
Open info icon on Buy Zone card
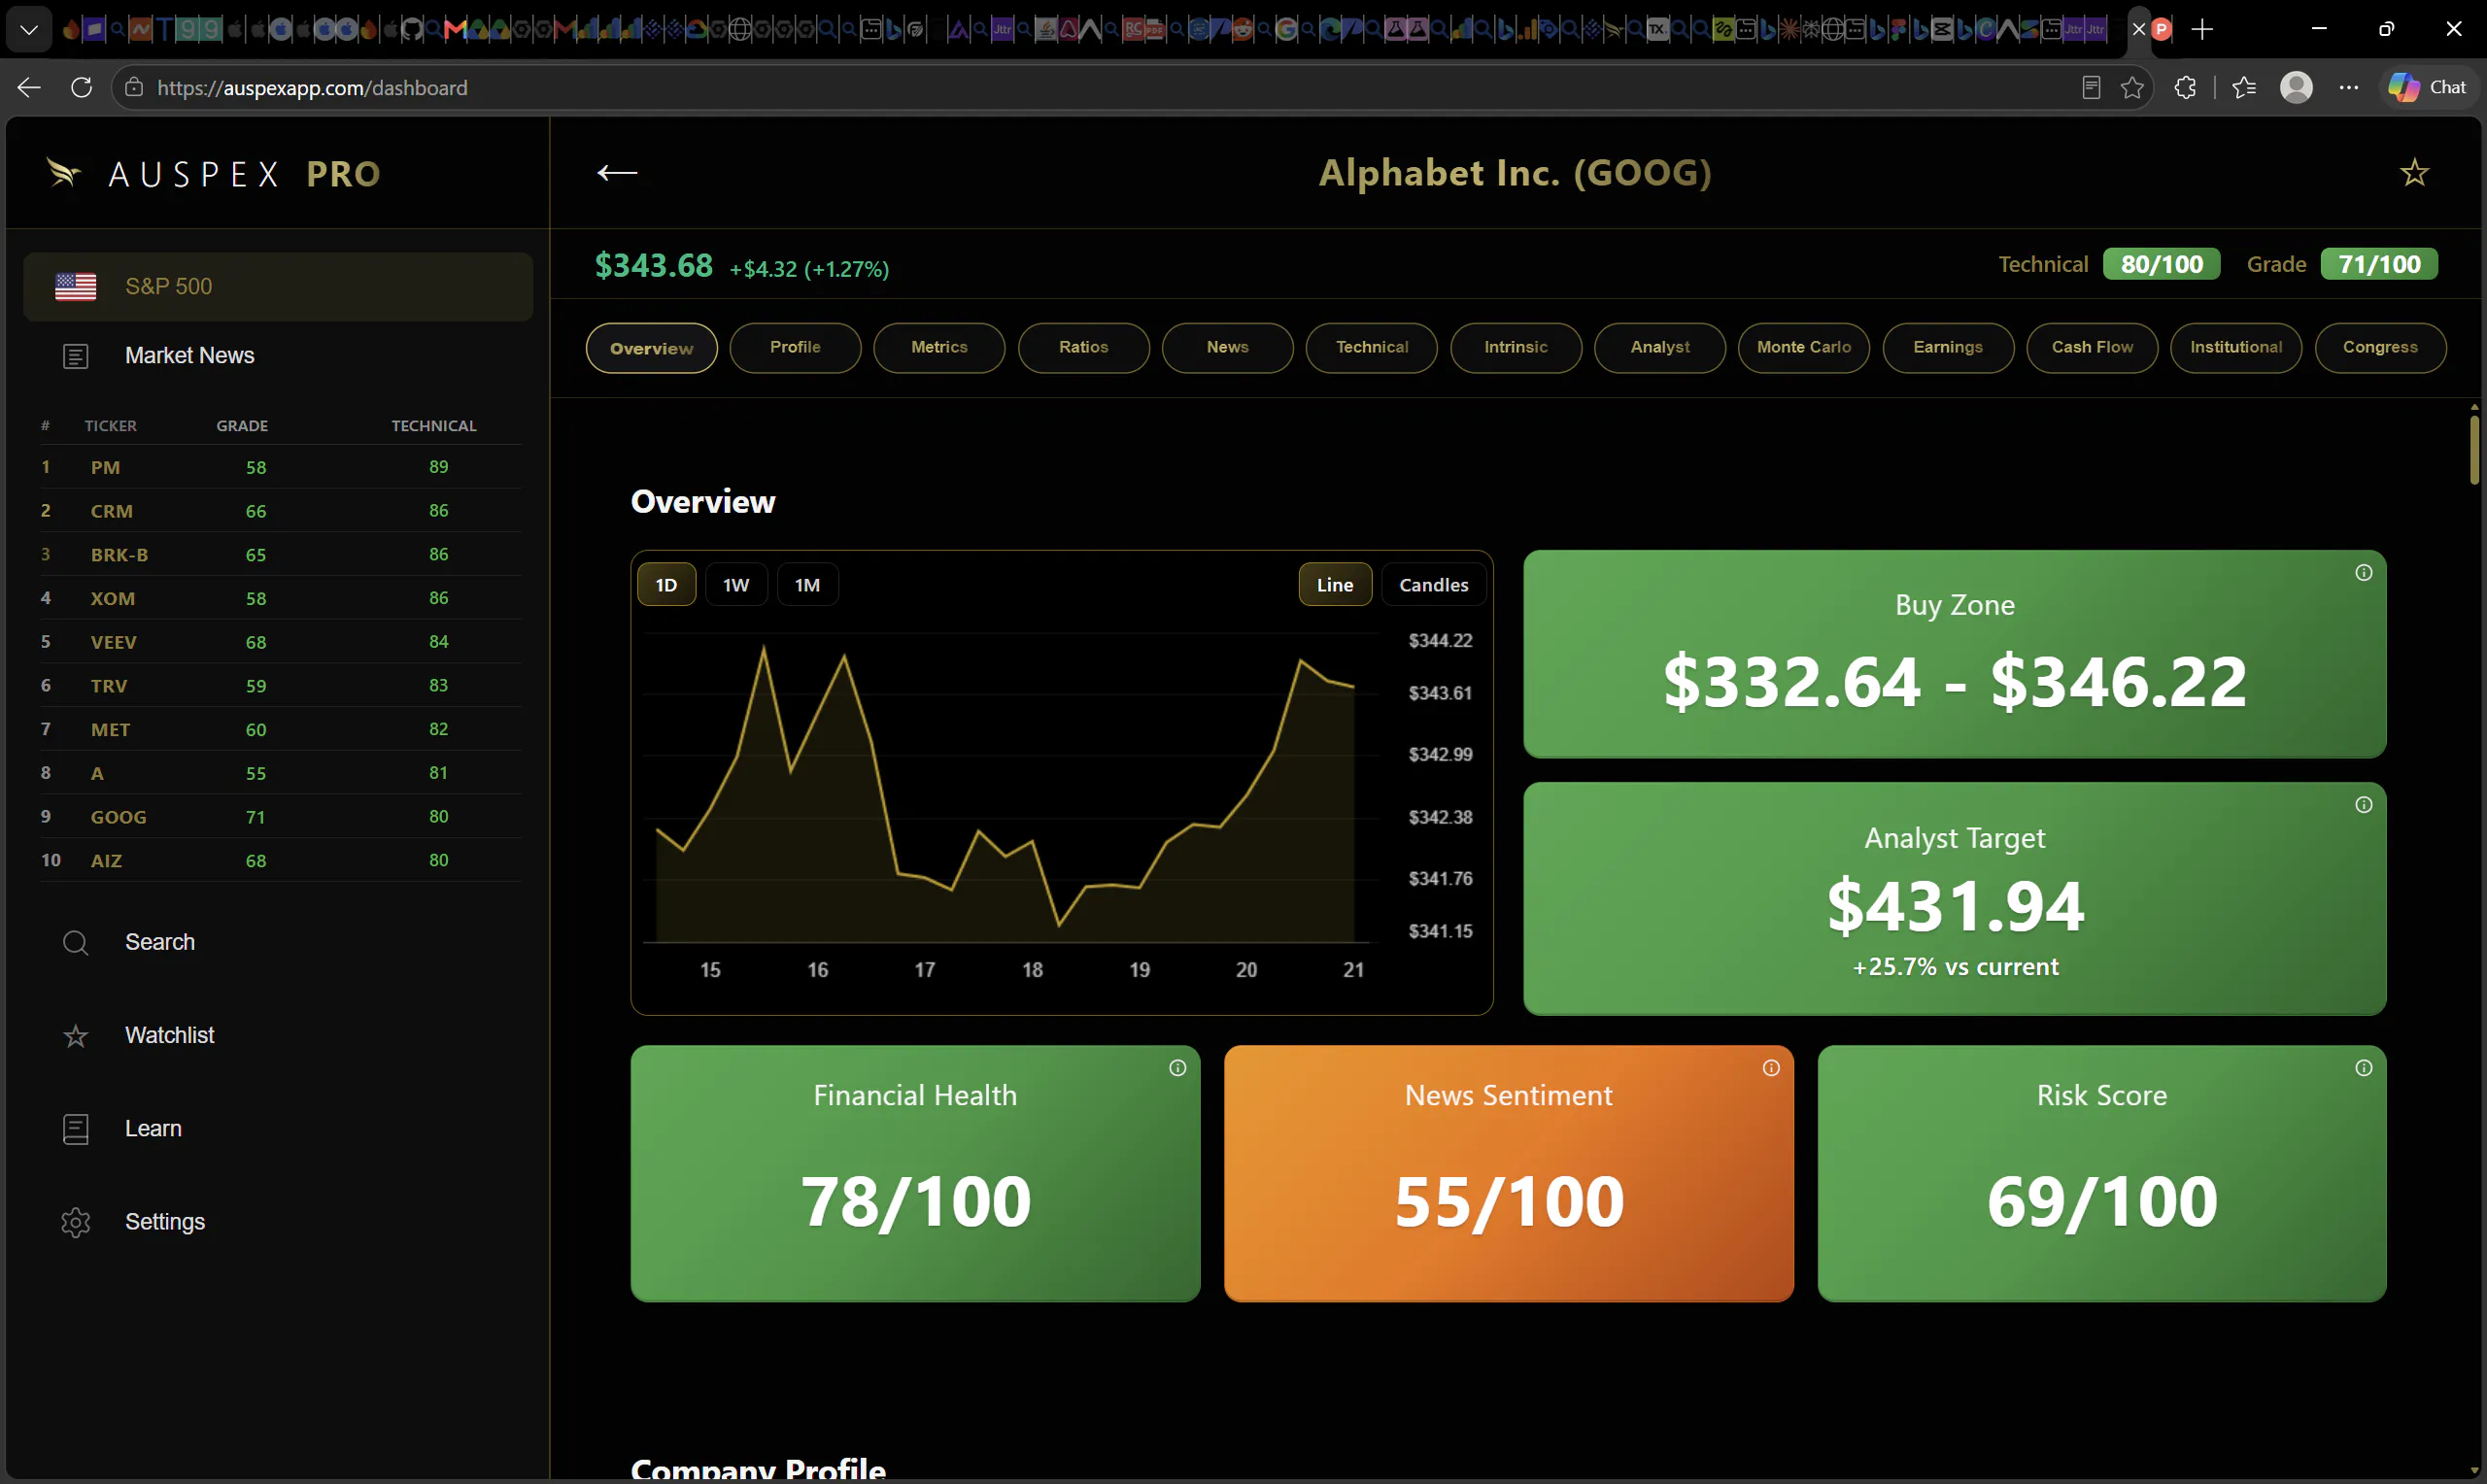pyautogui.click(x=2363, y=573)
